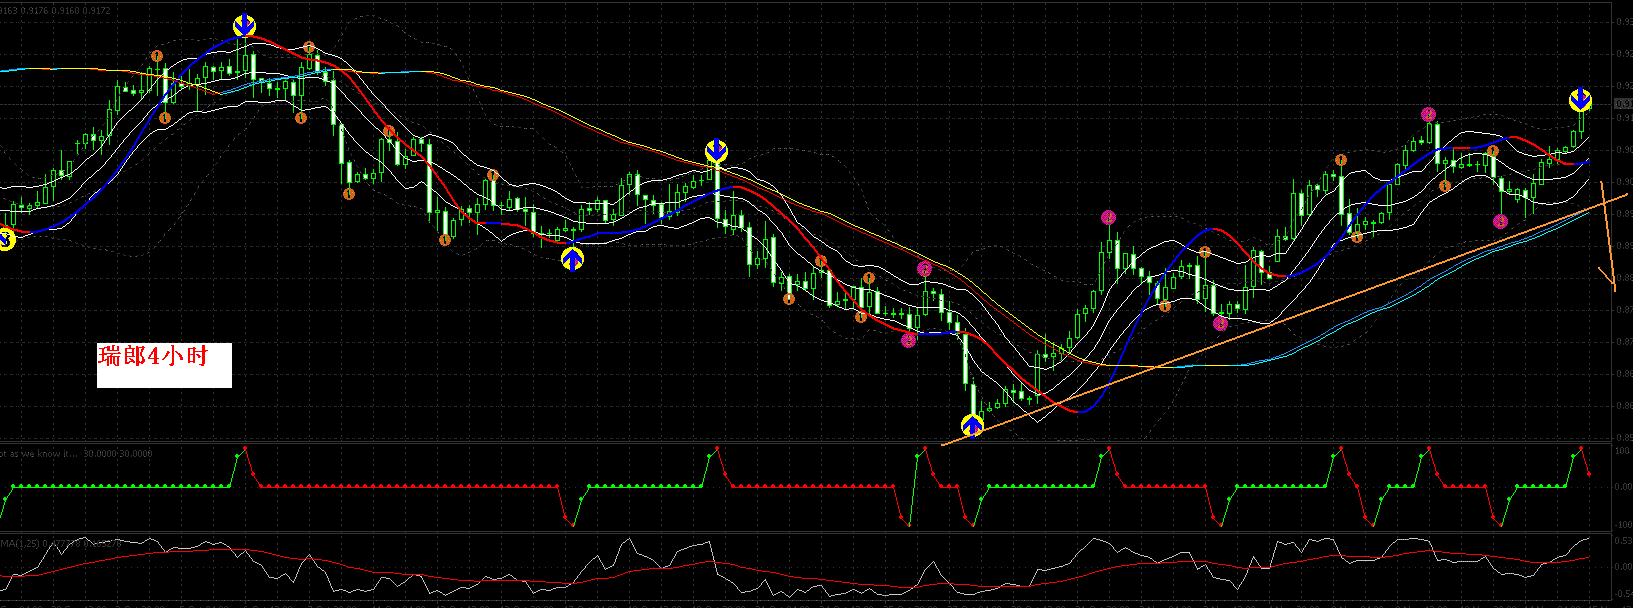Select the highlighted current price label on the price axis
Viewport: 1633px width, 608px height.
coord(1623,103)
